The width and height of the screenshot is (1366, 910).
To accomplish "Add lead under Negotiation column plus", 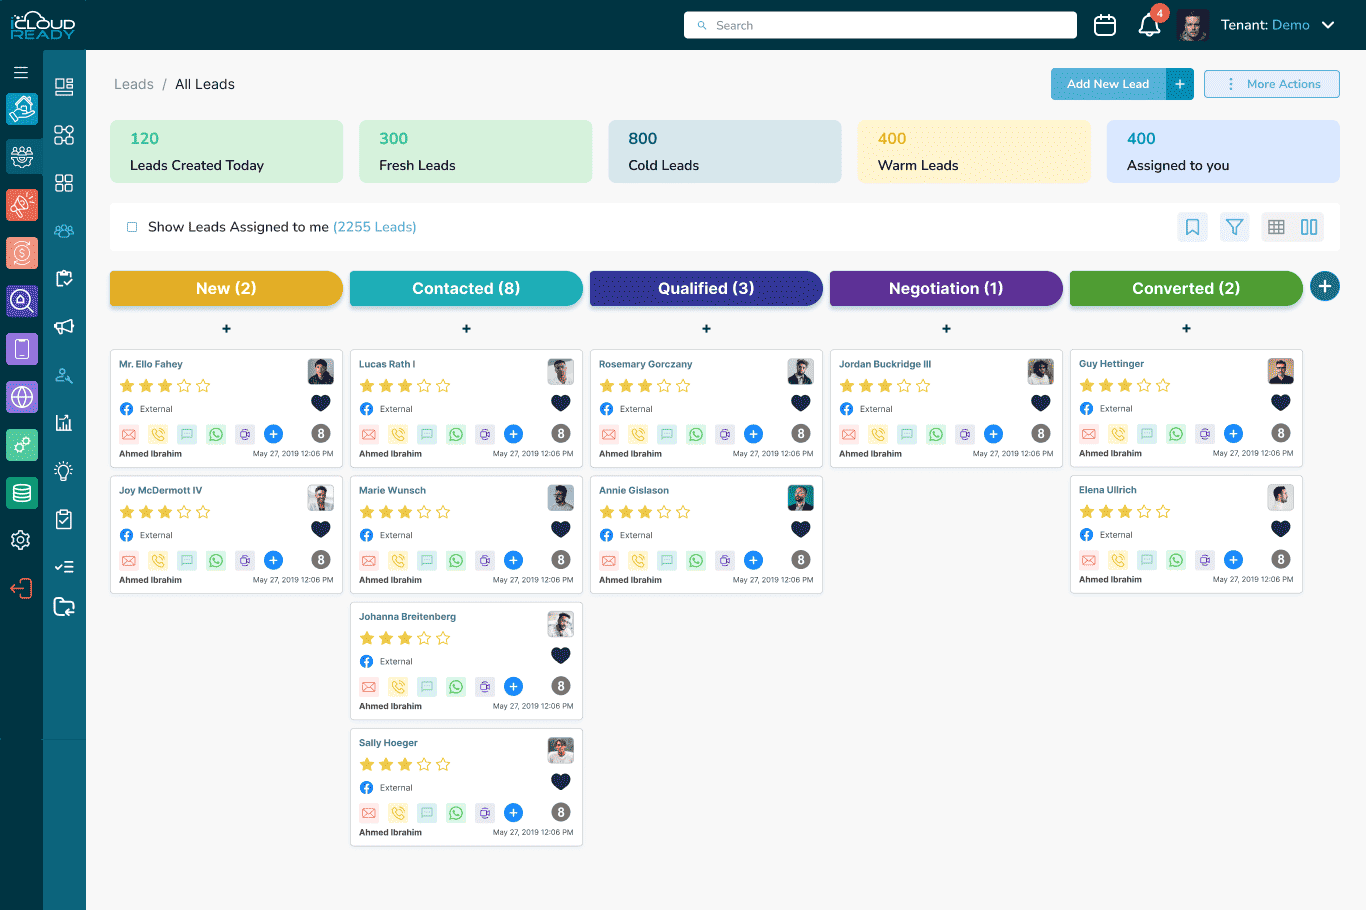I will [946, 328].
